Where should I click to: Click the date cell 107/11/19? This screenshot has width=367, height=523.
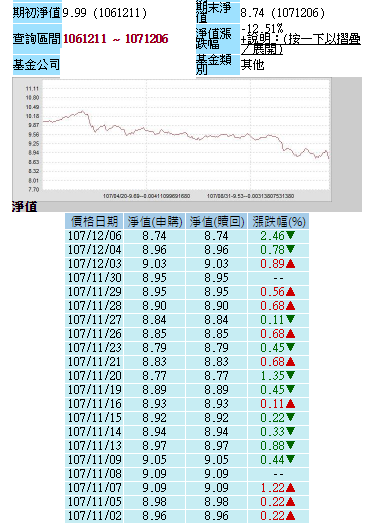[94, 390]
